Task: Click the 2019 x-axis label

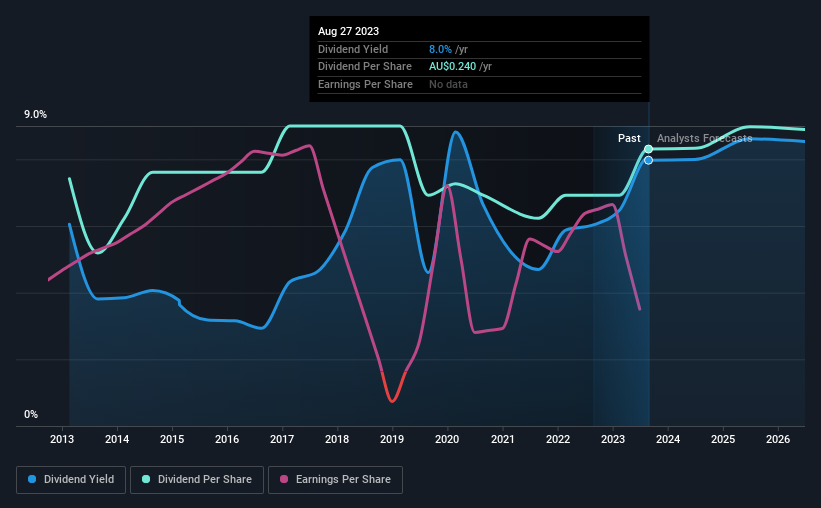Action: [x=392, y=439]
